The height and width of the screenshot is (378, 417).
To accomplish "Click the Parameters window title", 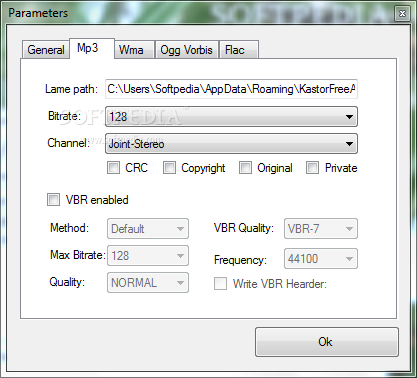I will pos(38,13).
